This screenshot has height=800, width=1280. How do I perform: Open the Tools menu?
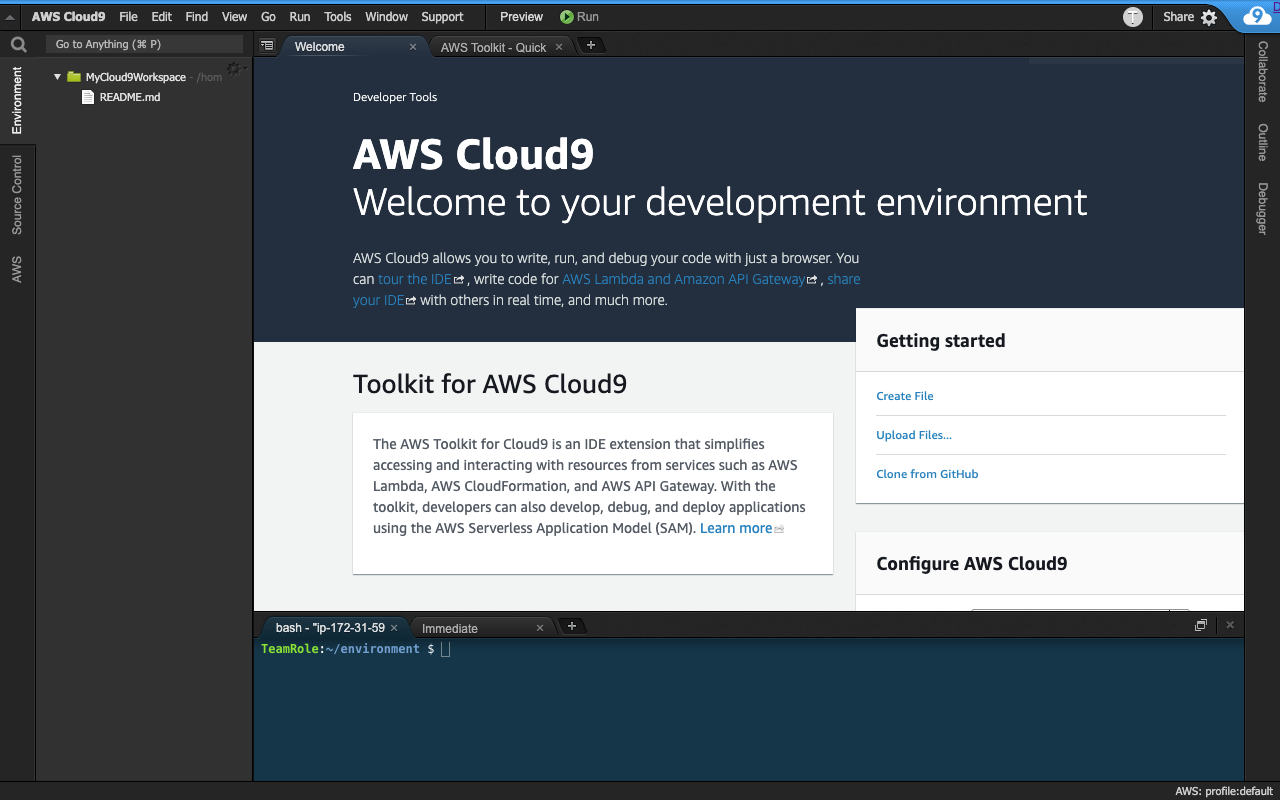click(x=338, y=17)
